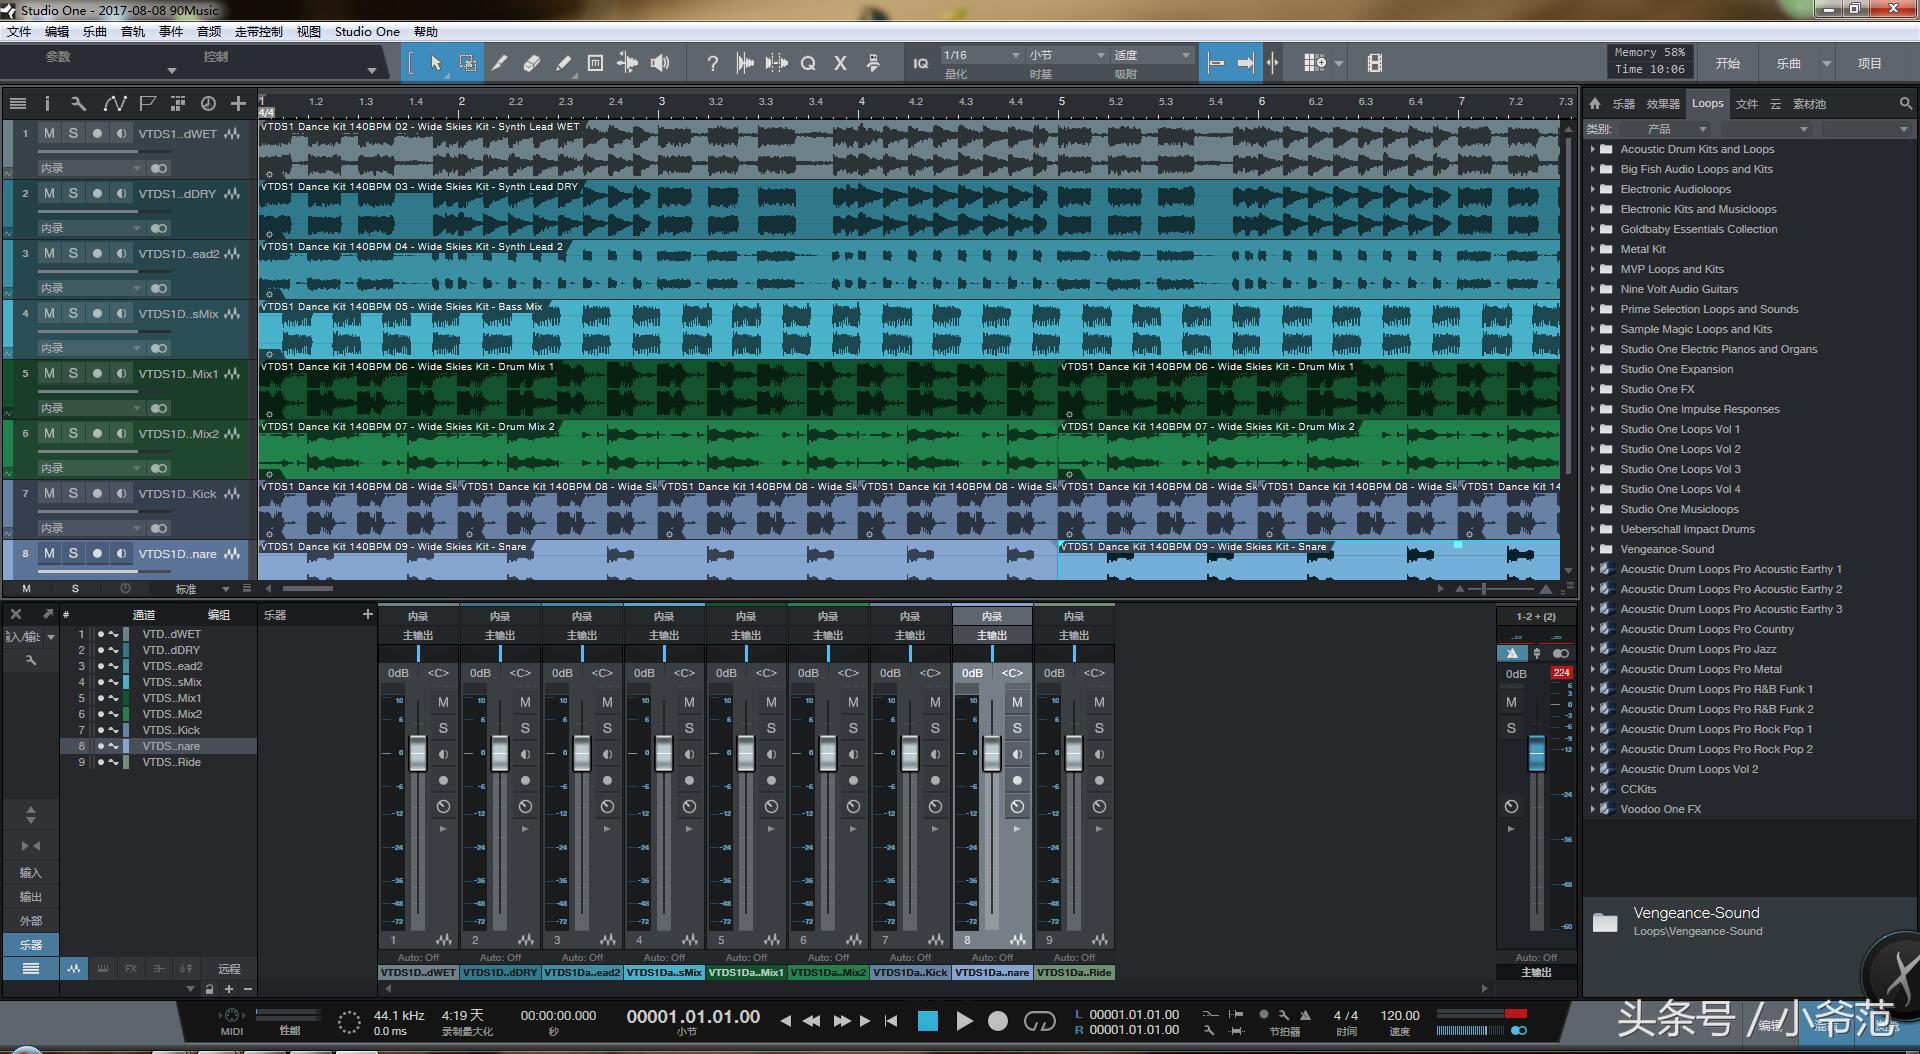Select the Range tool
The height and width of the screenshot is (1054, 1920).
(x=467, y=63)
